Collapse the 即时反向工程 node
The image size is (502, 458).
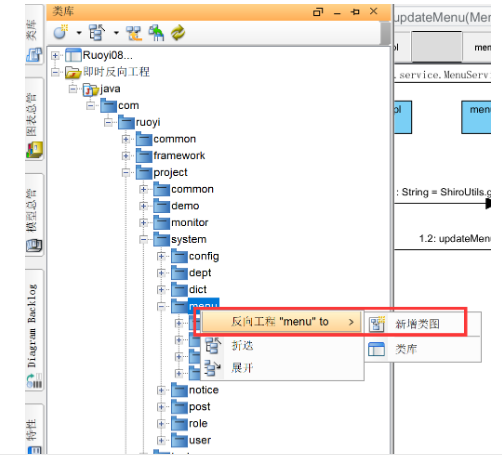tap(55, 72)
